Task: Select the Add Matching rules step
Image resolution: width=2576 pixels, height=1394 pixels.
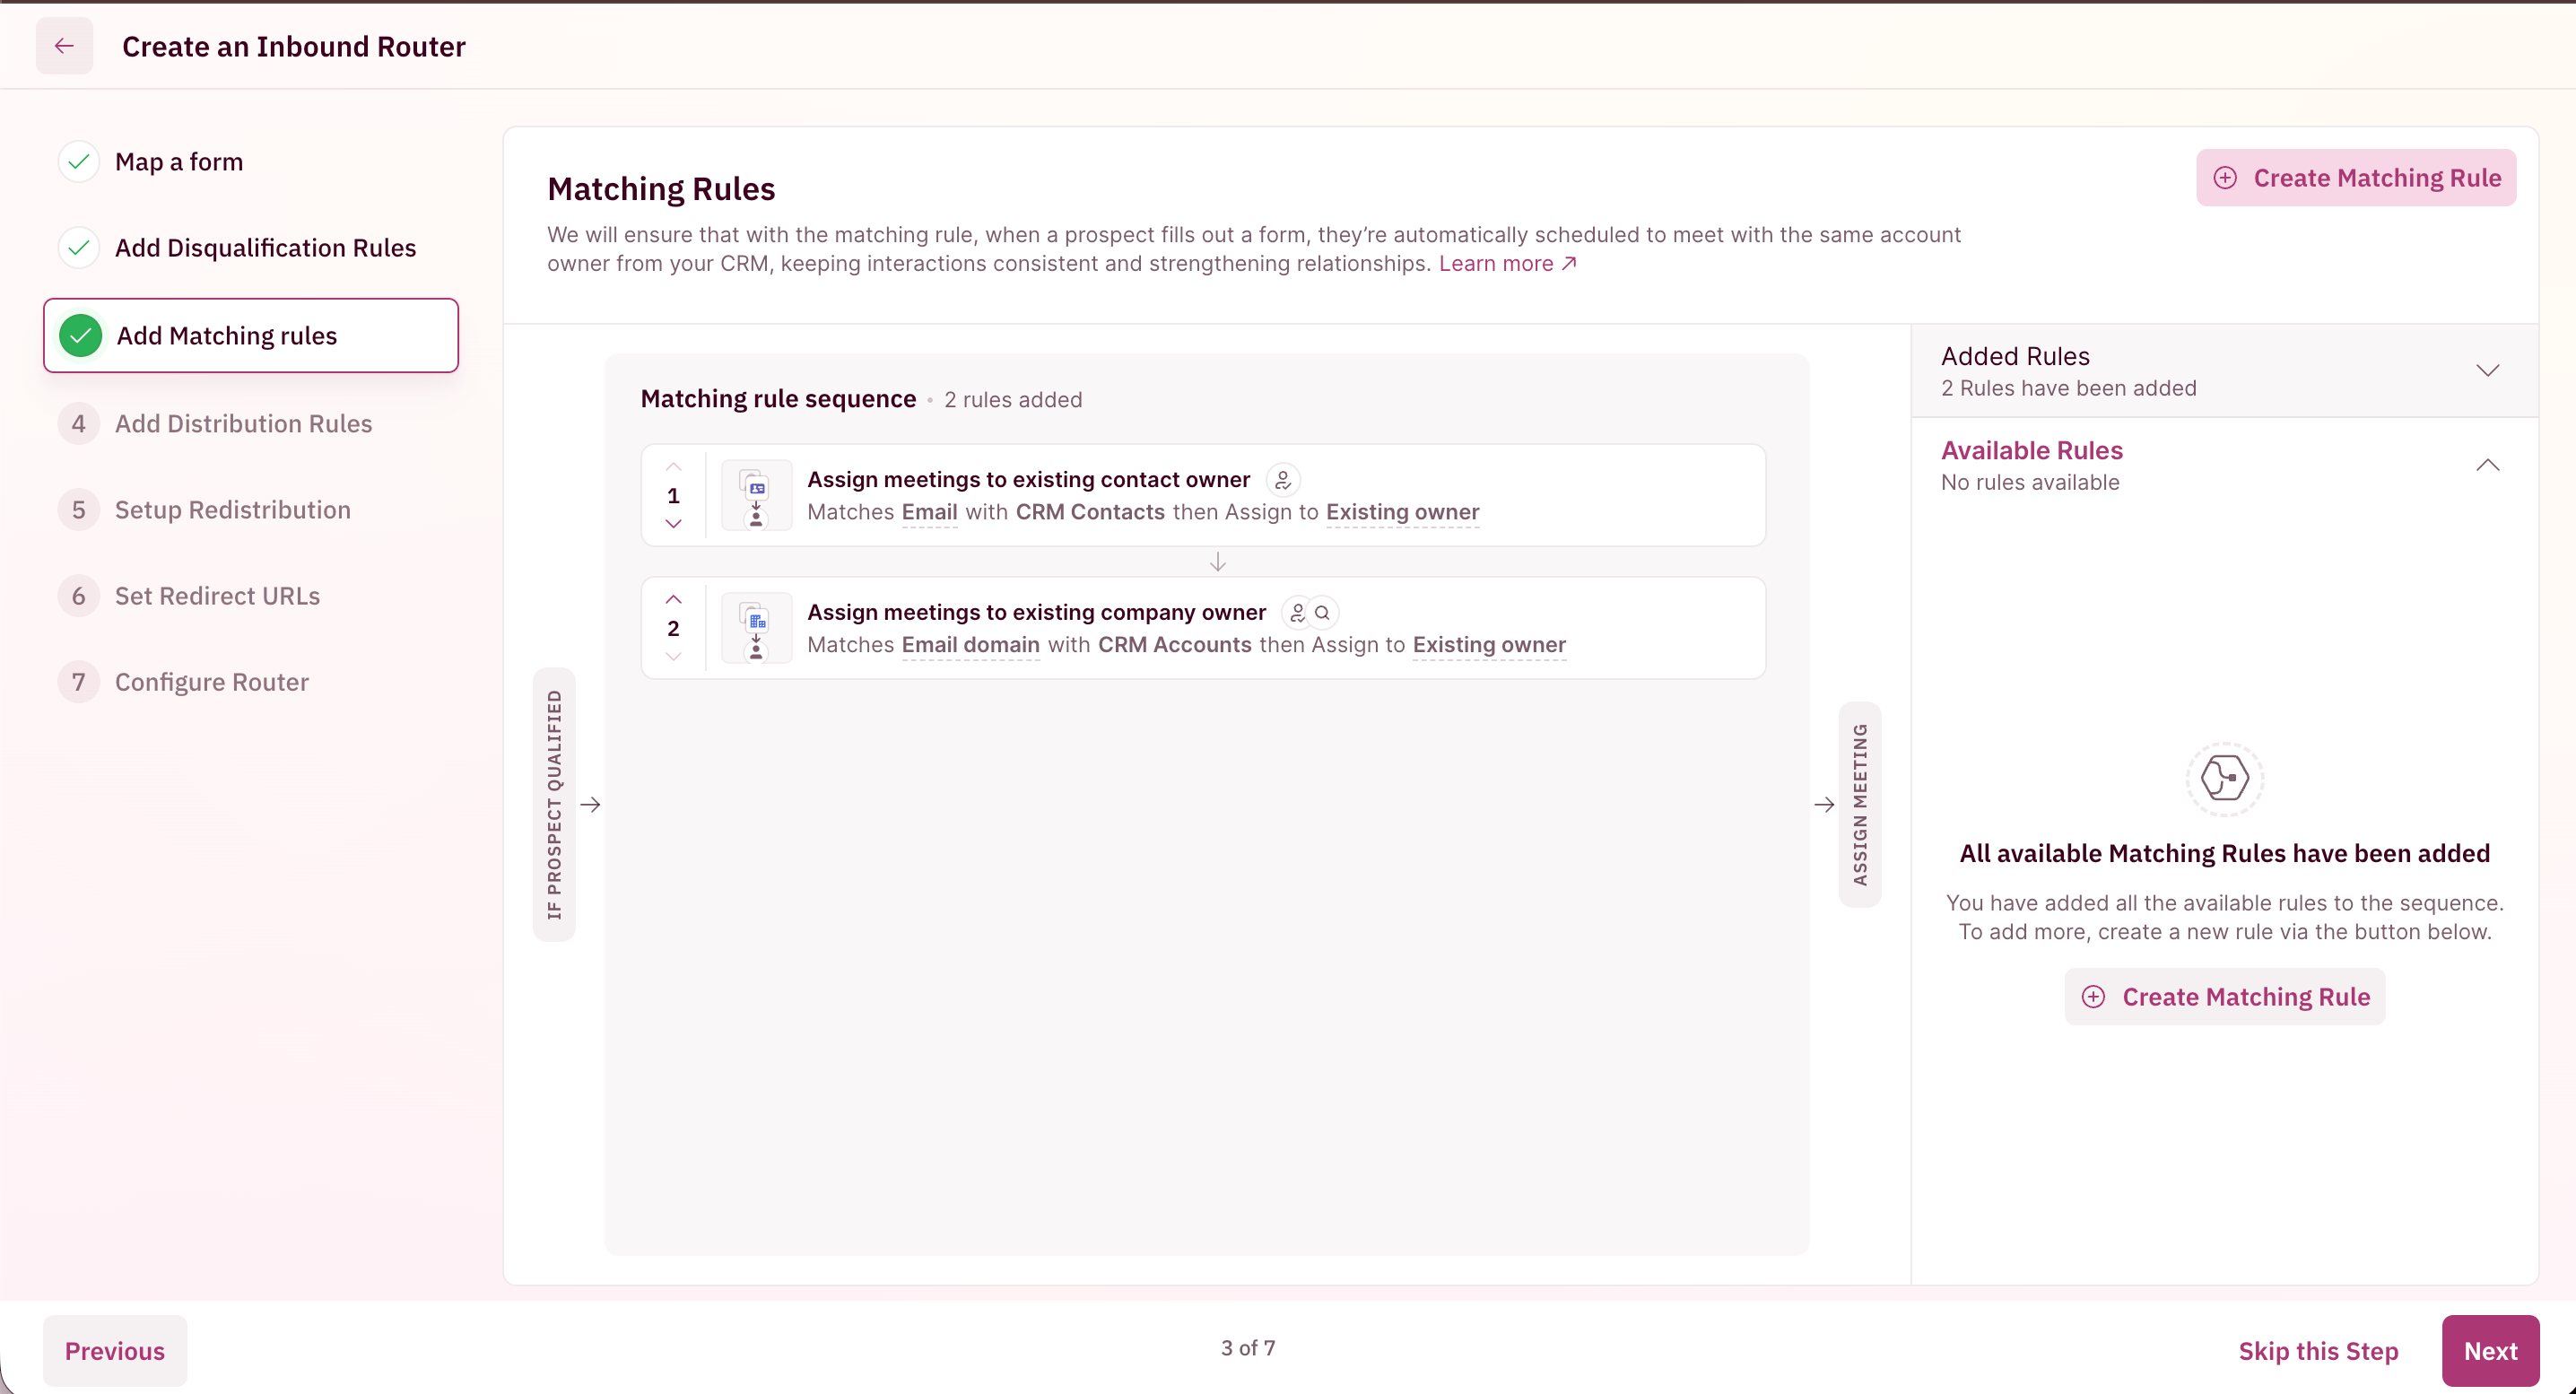Action: (251, 336)
